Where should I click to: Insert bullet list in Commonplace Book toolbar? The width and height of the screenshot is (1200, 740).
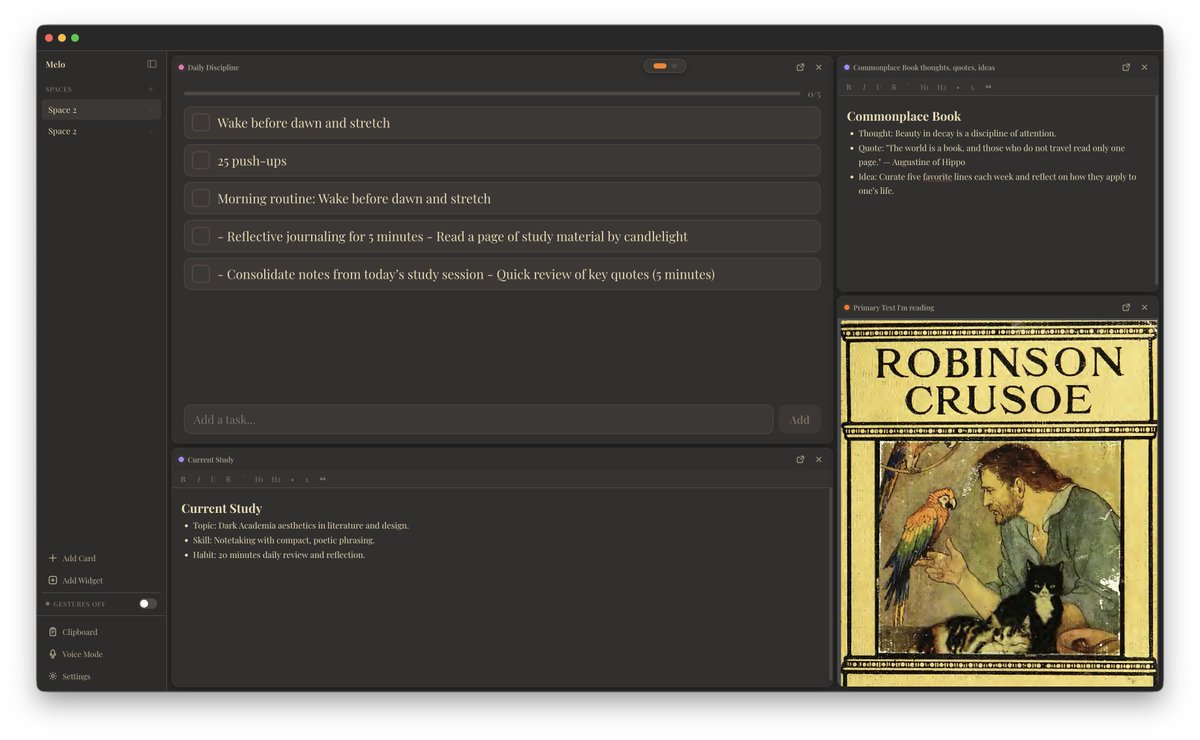958,87
